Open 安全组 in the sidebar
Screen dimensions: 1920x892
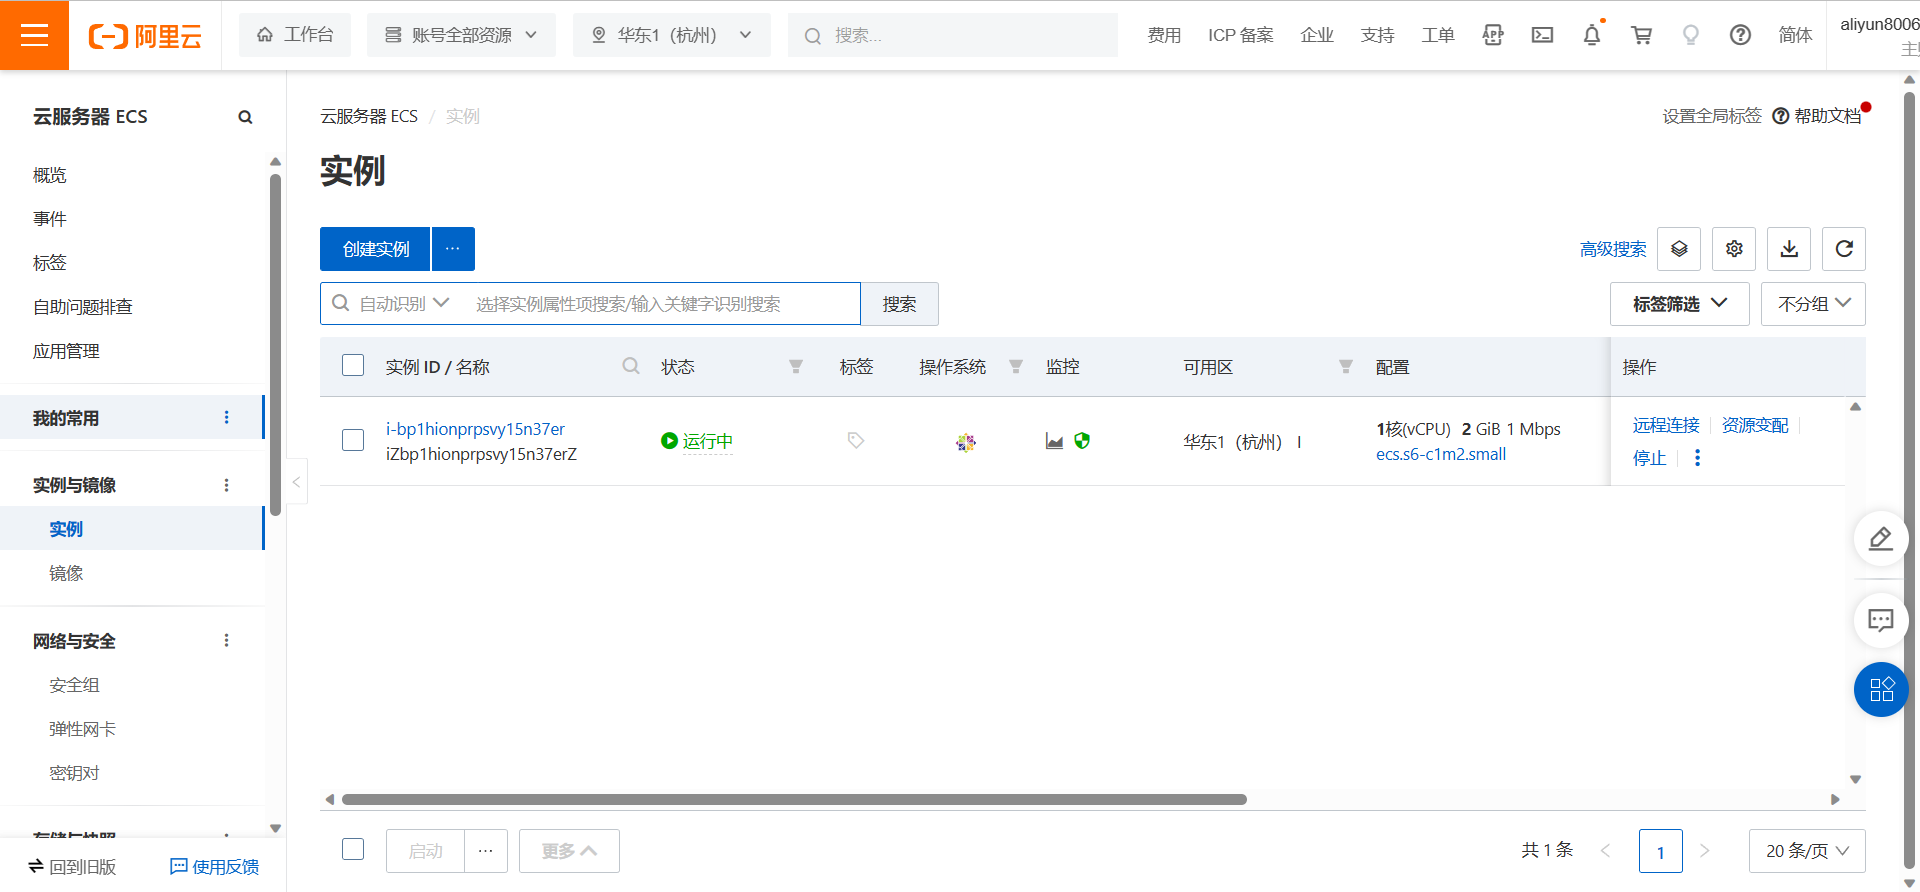click(x=74, y=685)
